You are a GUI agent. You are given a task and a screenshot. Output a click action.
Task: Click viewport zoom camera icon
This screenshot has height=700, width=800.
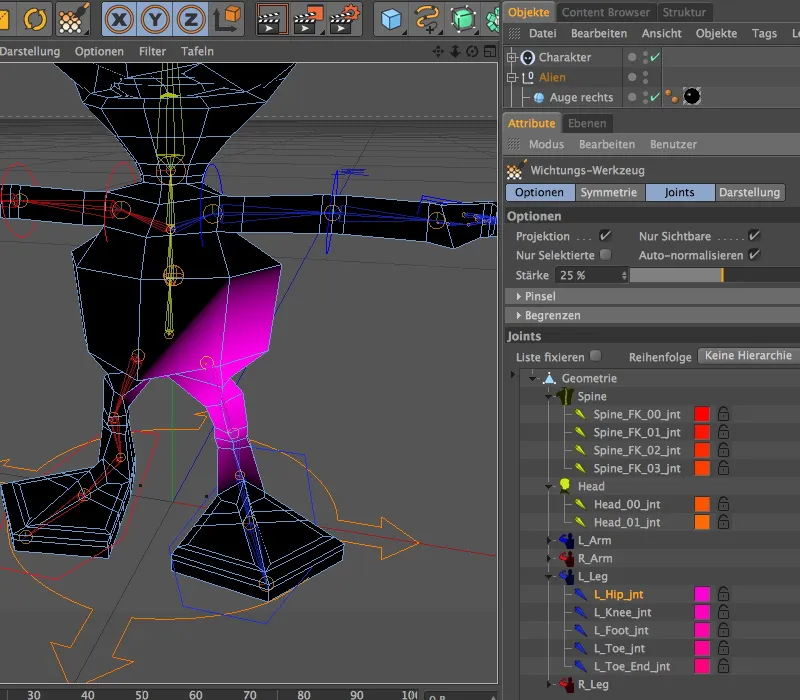pos(455,51)
